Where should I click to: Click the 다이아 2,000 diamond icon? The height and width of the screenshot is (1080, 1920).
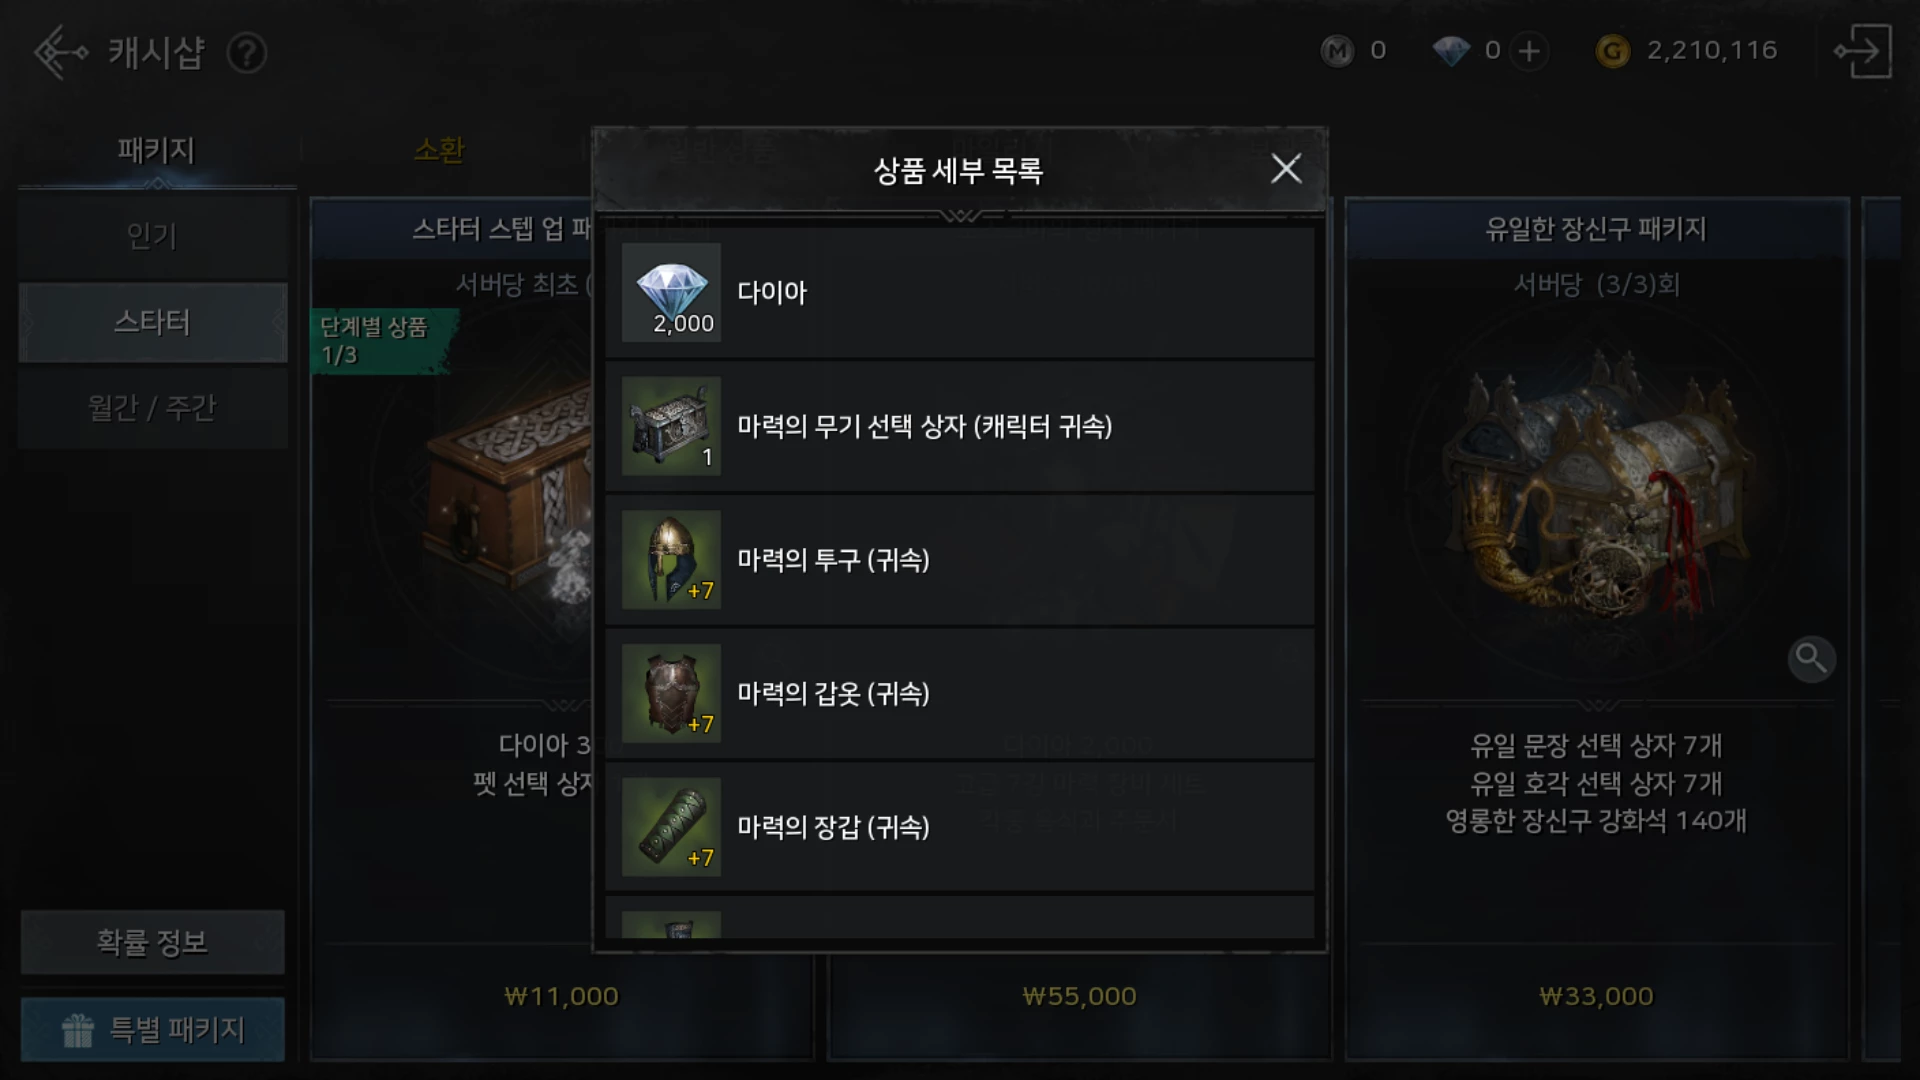point(671,292)
